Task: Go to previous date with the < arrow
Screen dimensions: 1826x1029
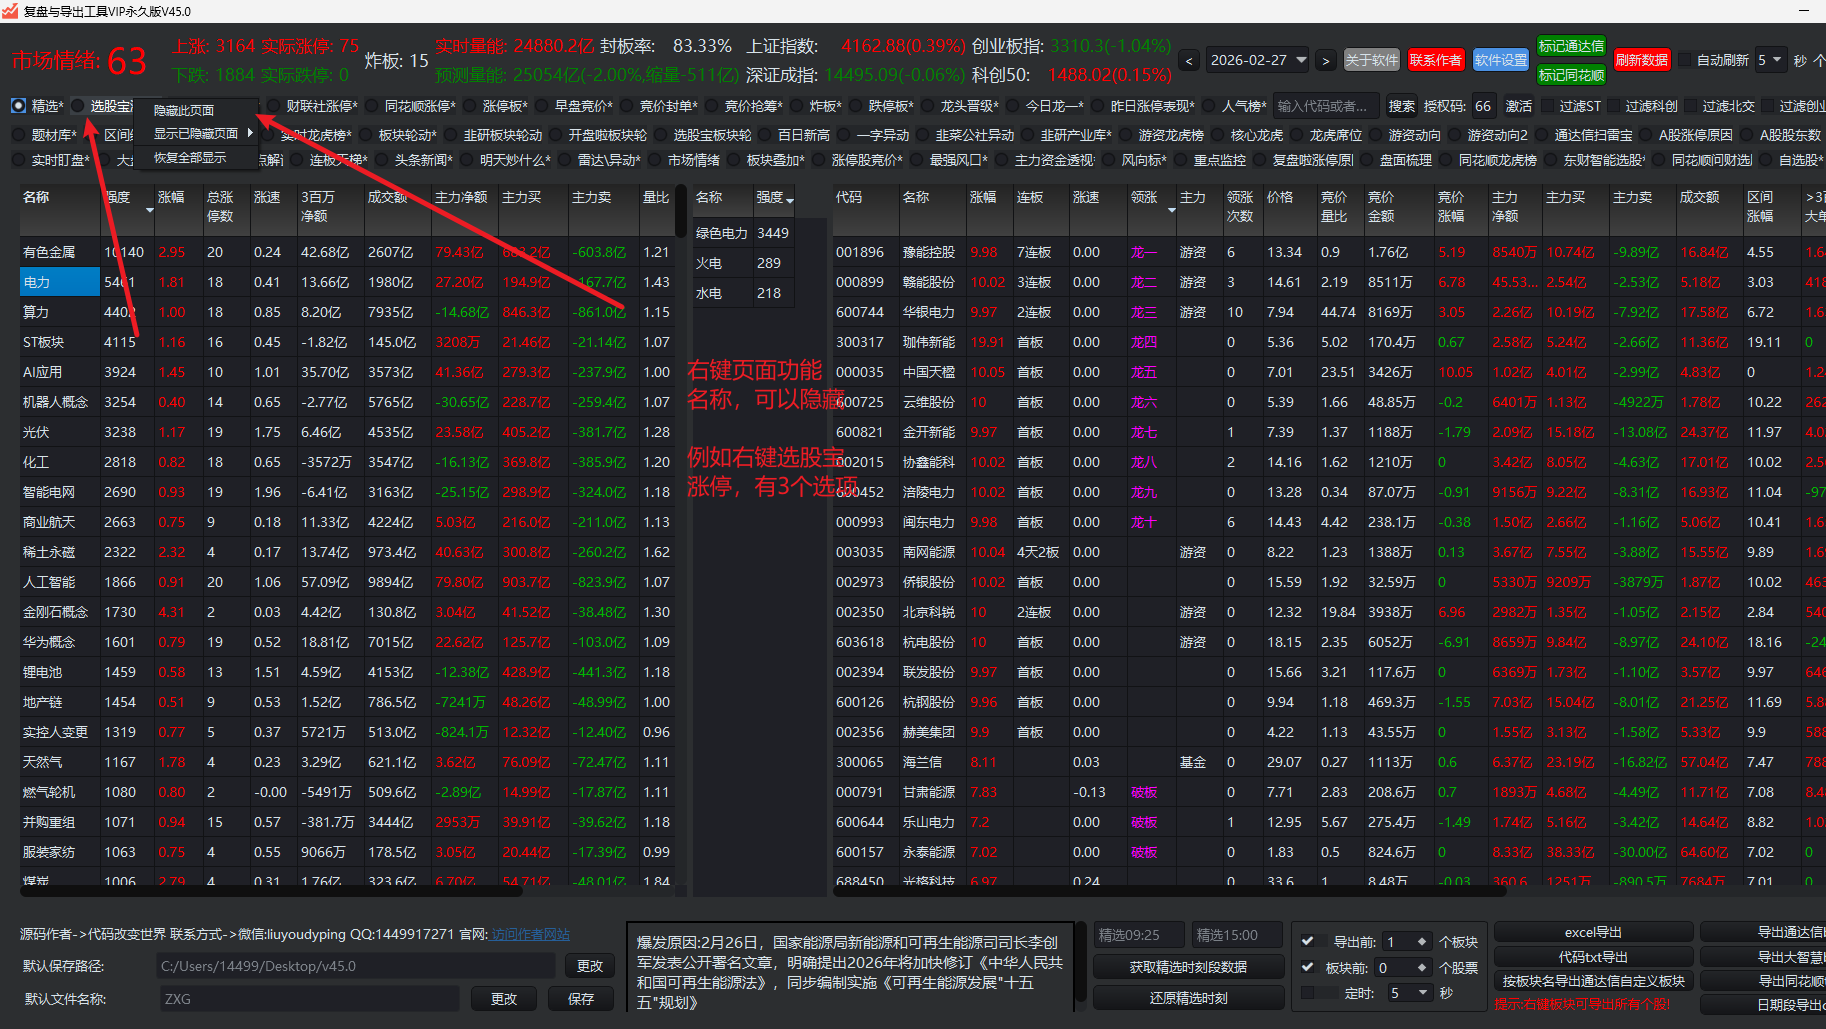Action: click(x=1189, y=61)
